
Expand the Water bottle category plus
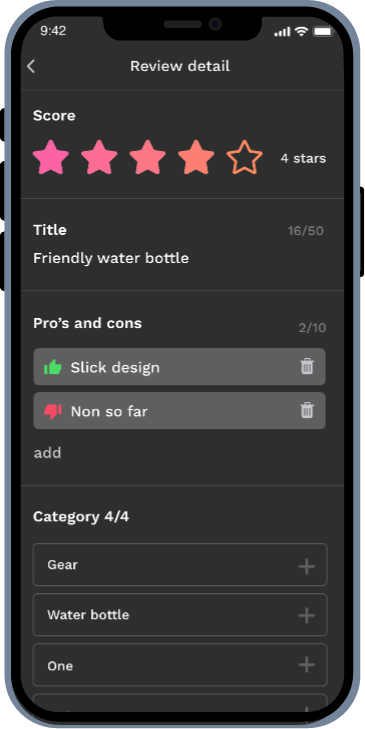[x=306, y=616]
